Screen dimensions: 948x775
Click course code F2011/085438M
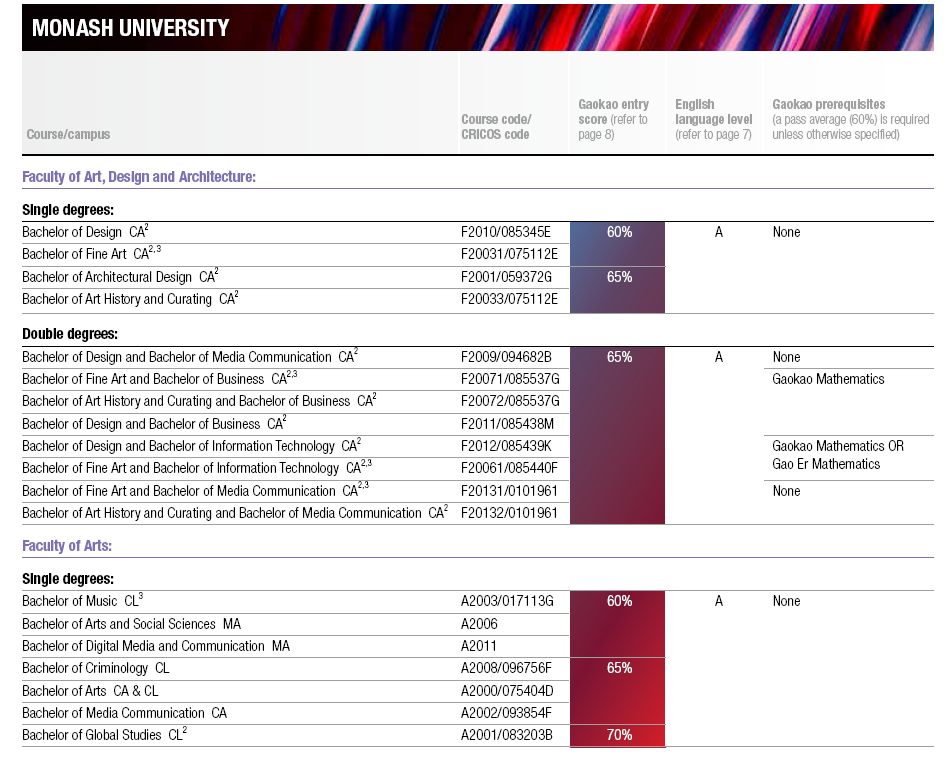(x=507, y=424)
